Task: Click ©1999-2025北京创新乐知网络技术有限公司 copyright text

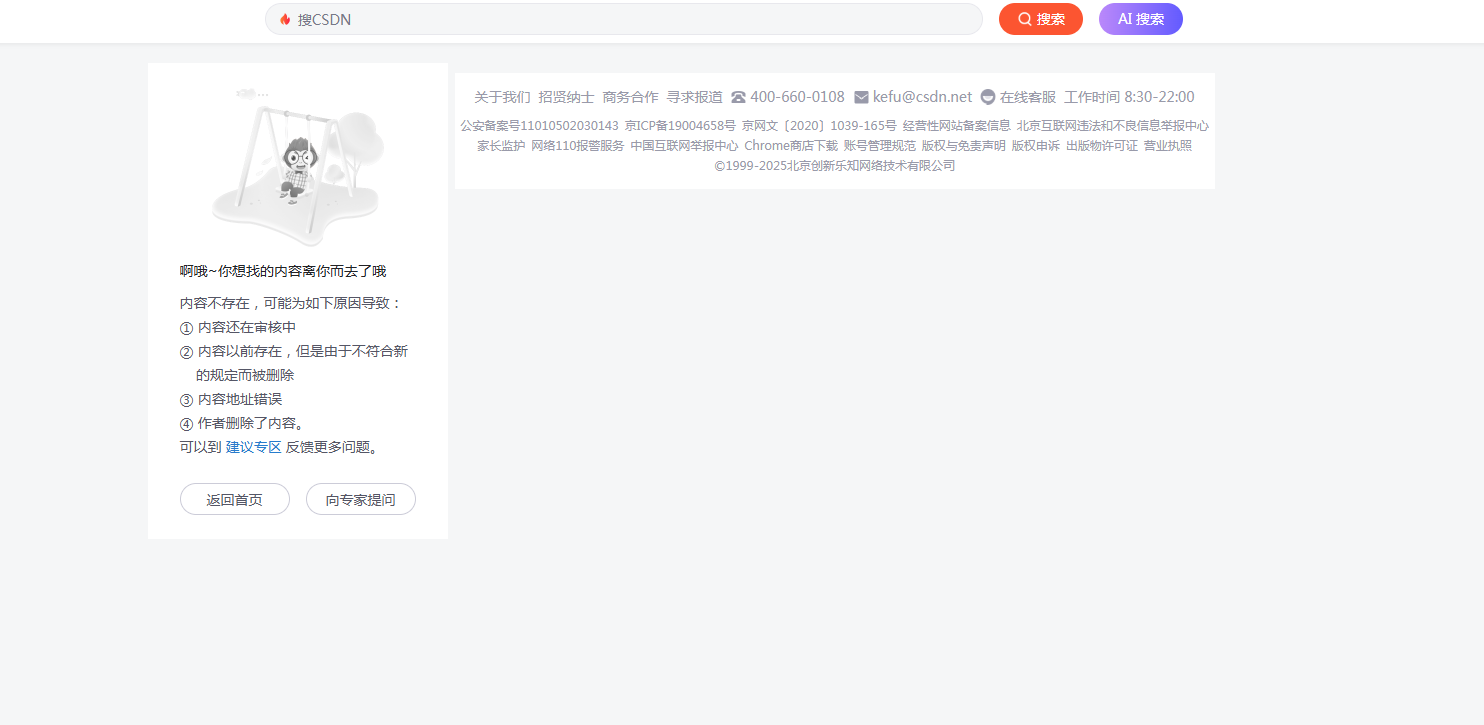Action: point(835,166)
